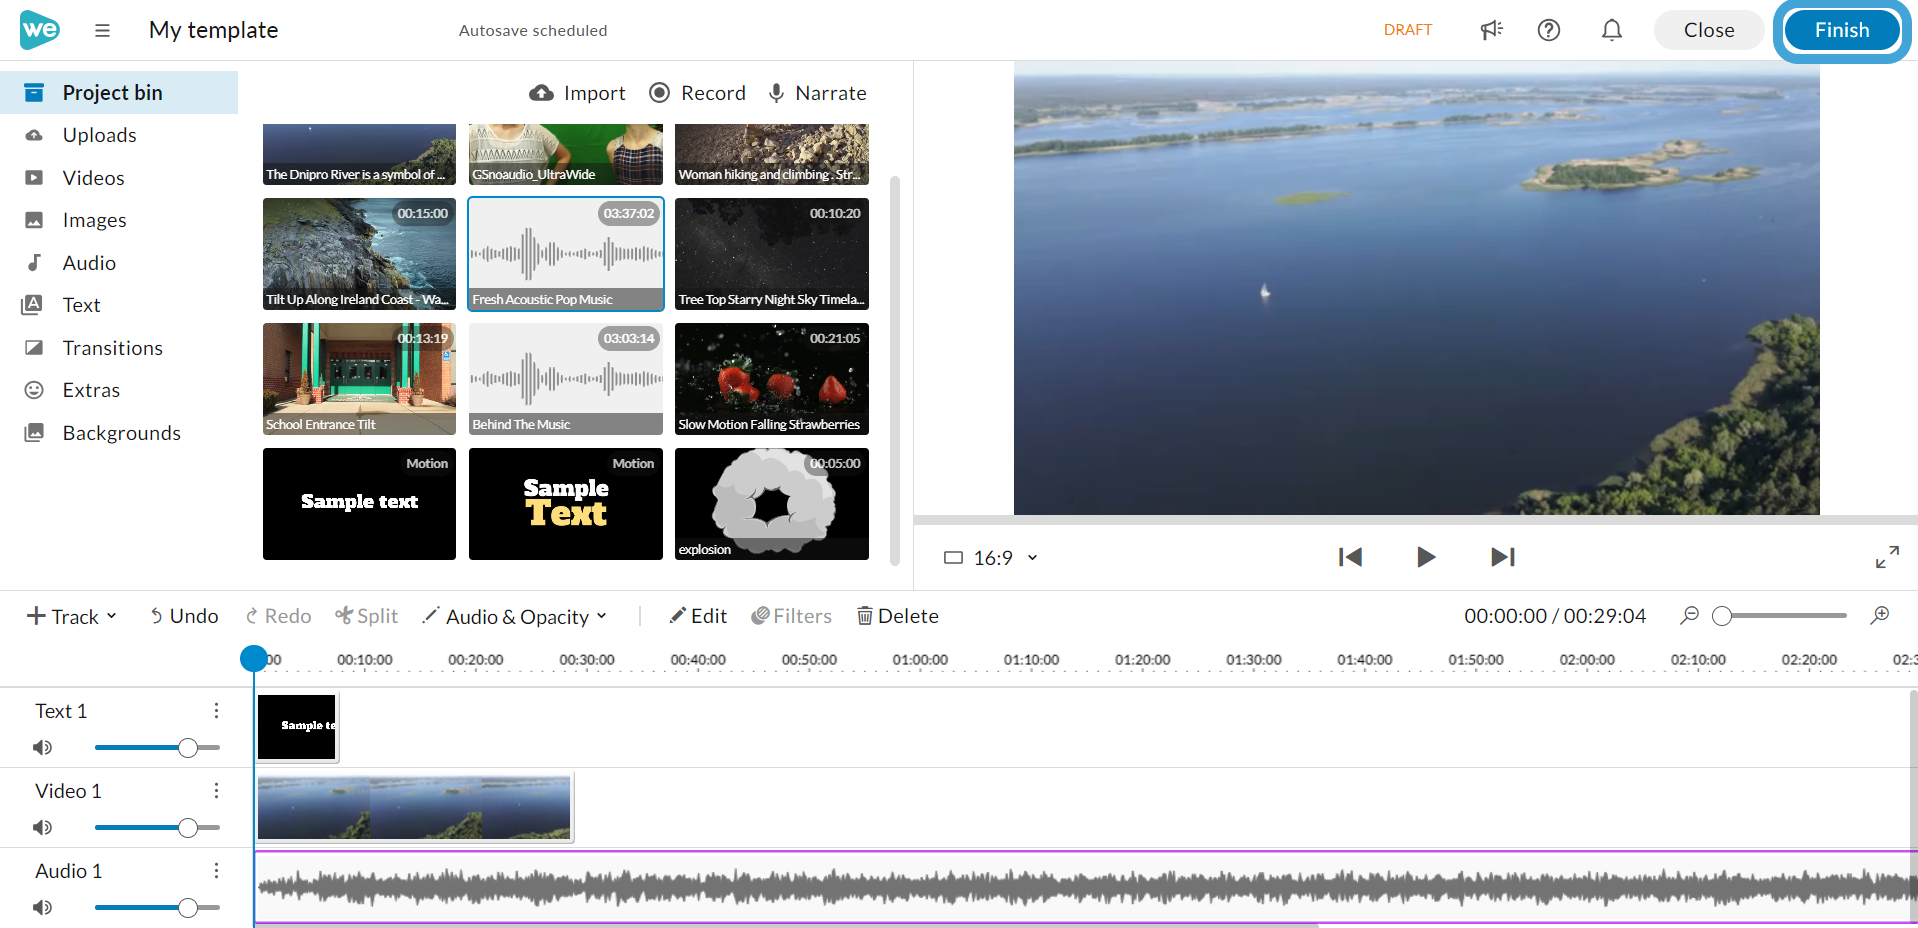
Task: Split the clip at the playhead
Action: click(366, 615)
